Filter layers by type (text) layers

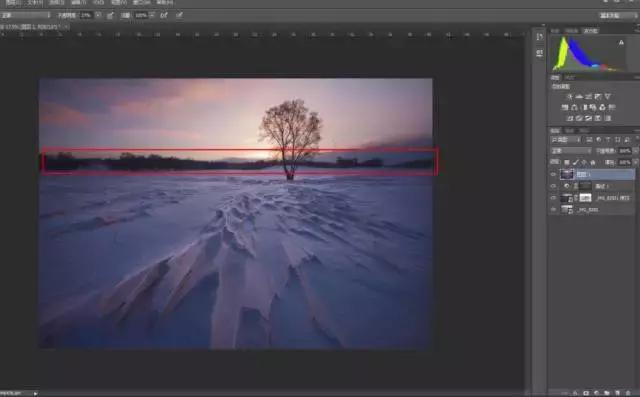tap(608, 140)
